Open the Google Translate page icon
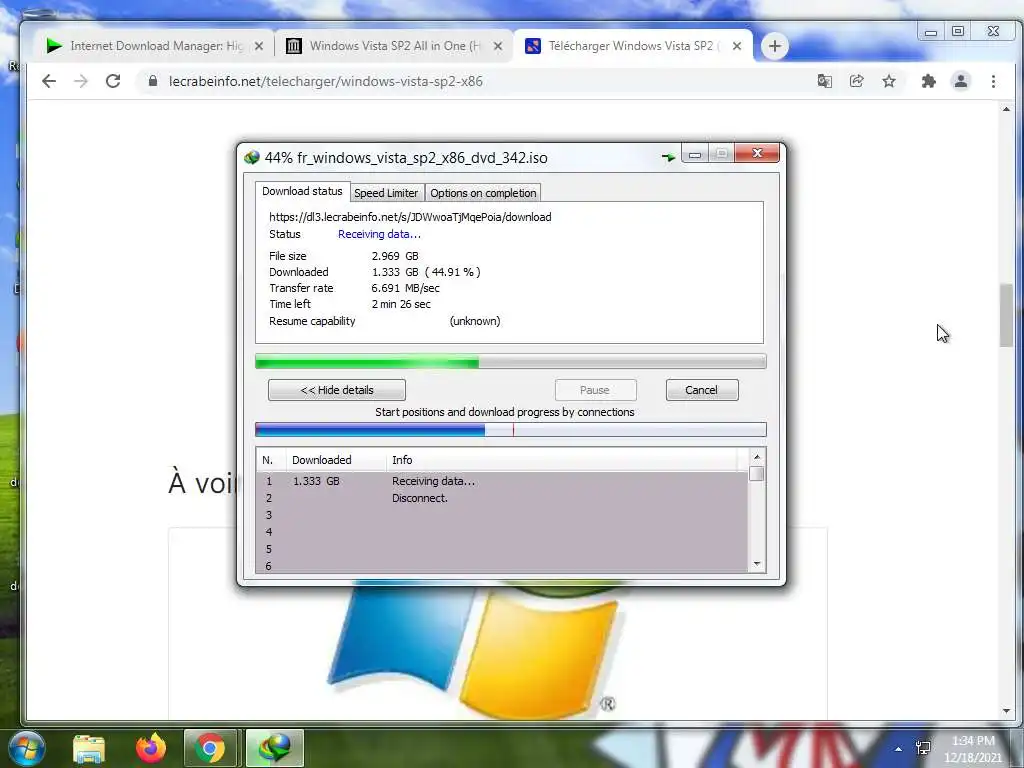Viewport: 1024px width, 768px height. click(825, 81)
